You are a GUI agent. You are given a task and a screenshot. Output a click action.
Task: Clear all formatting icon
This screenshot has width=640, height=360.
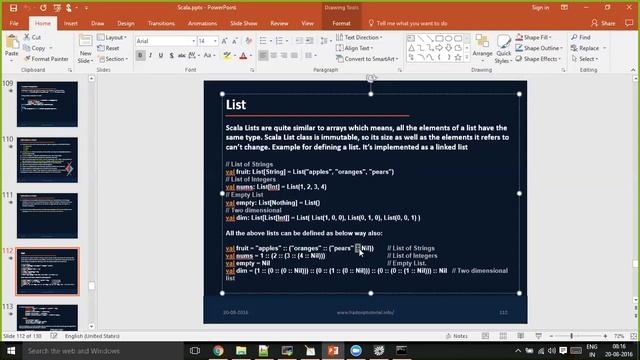click(249, 41)
